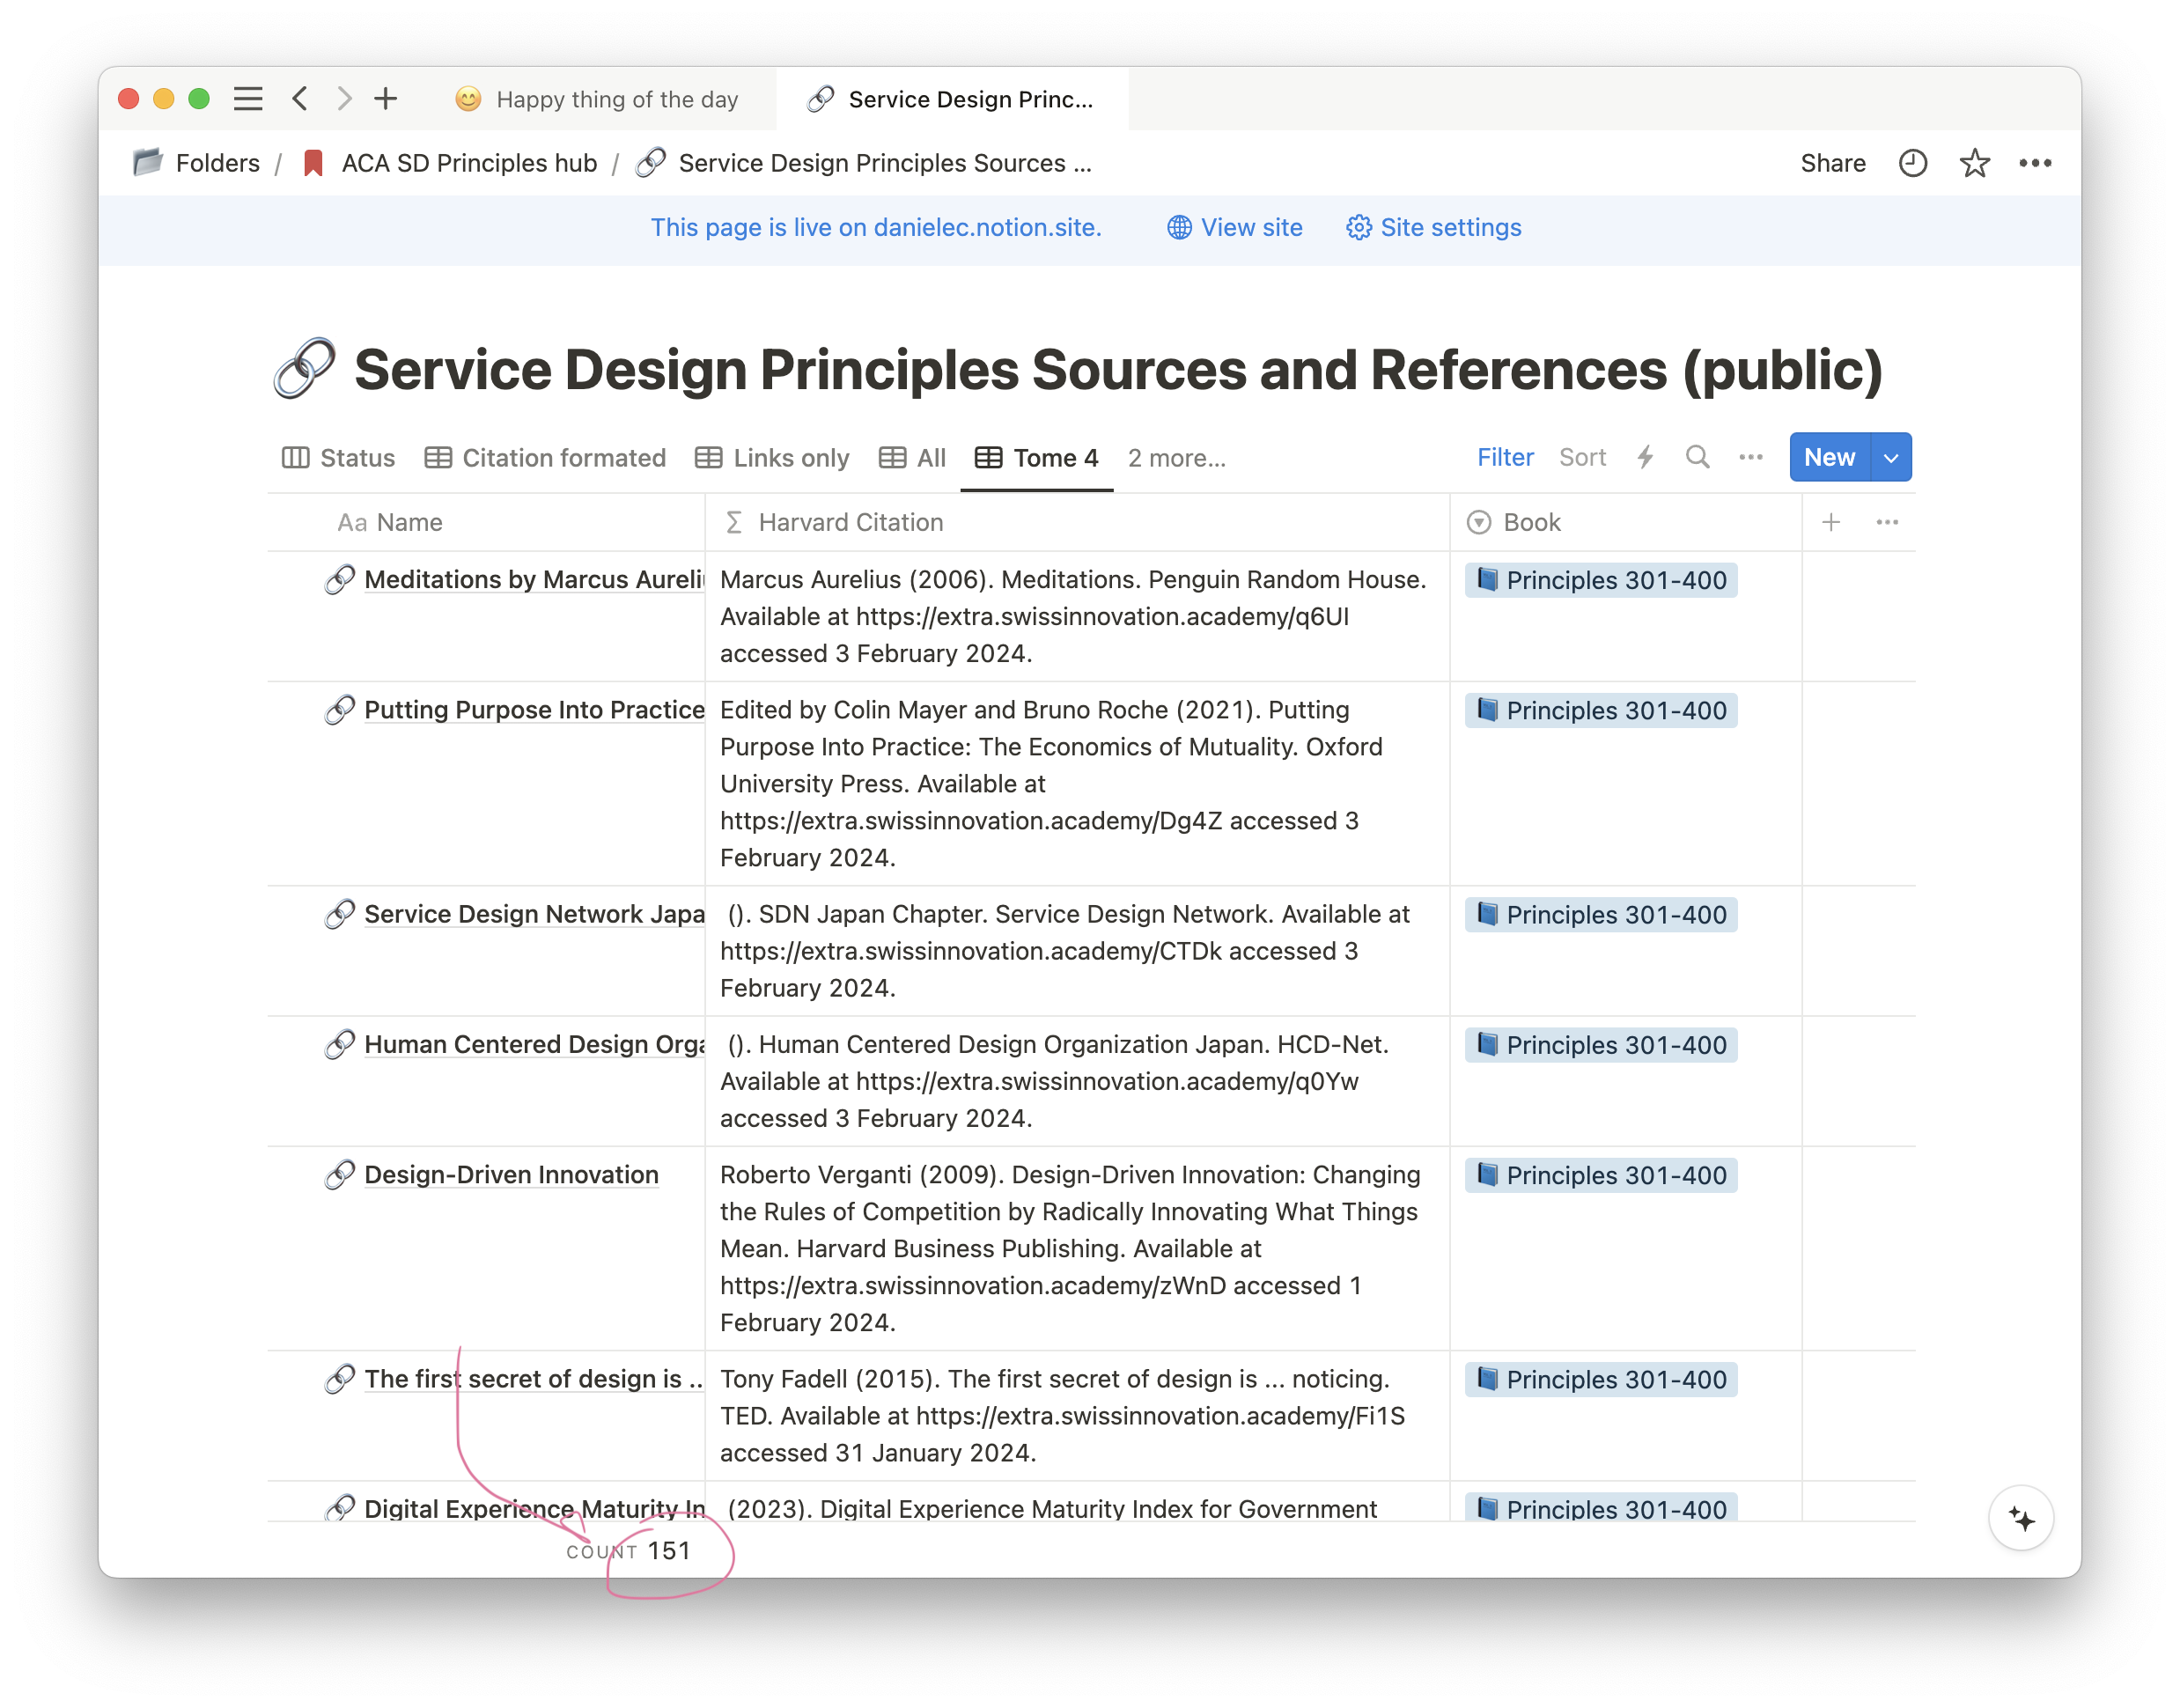
Task: Add page to favorites with star icon
Action: point(1974,163)
